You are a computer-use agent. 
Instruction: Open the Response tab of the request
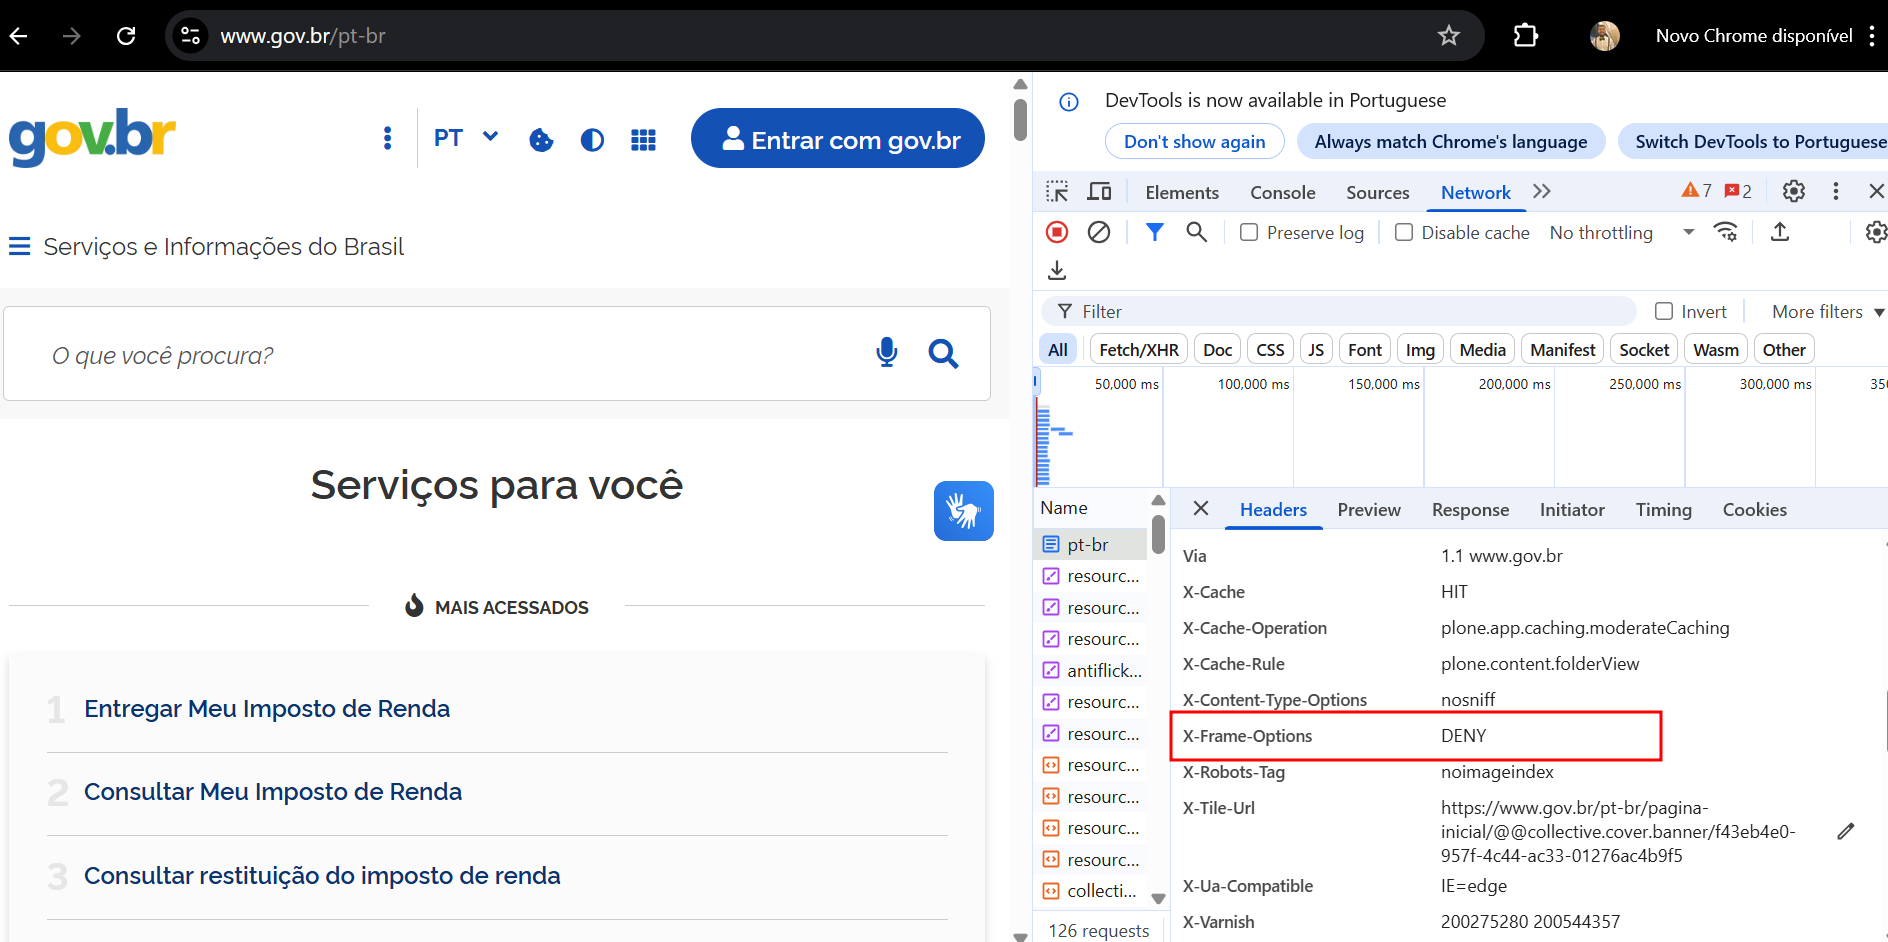click(1470, 509)
